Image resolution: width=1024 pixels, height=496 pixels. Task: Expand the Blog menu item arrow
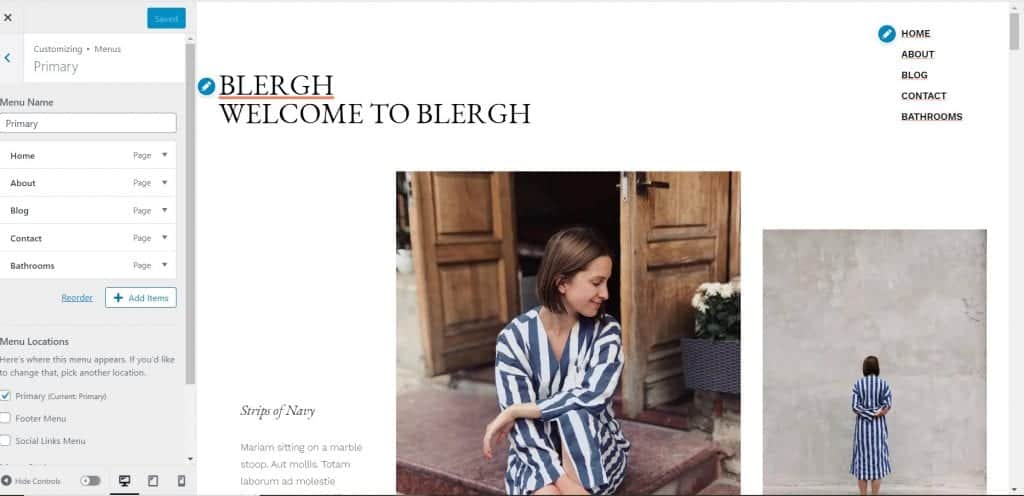pos(165,210)
